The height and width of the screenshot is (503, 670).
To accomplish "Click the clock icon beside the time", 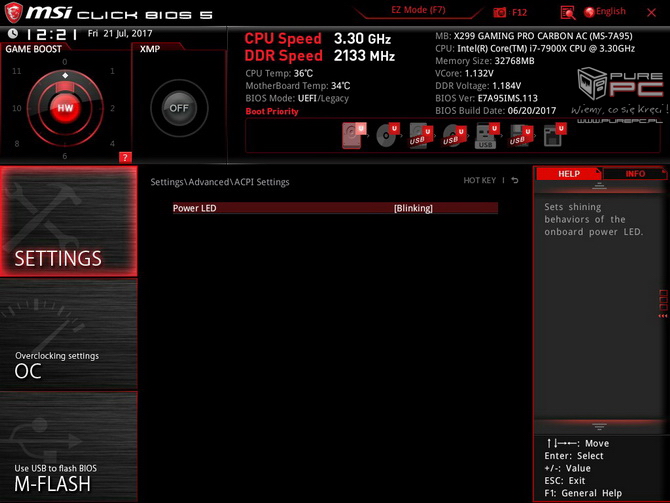I will (13, 33).
